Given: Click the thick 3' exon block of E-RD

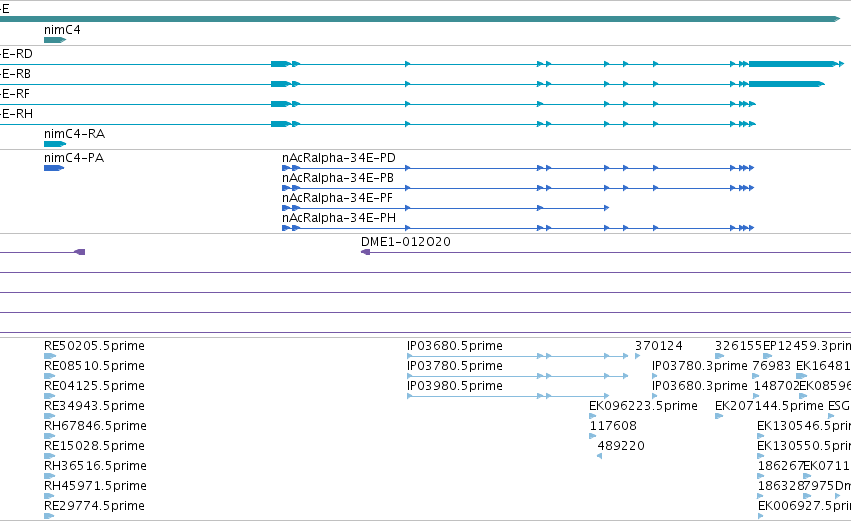Looking at the screenshot, I should pos(792,64).
